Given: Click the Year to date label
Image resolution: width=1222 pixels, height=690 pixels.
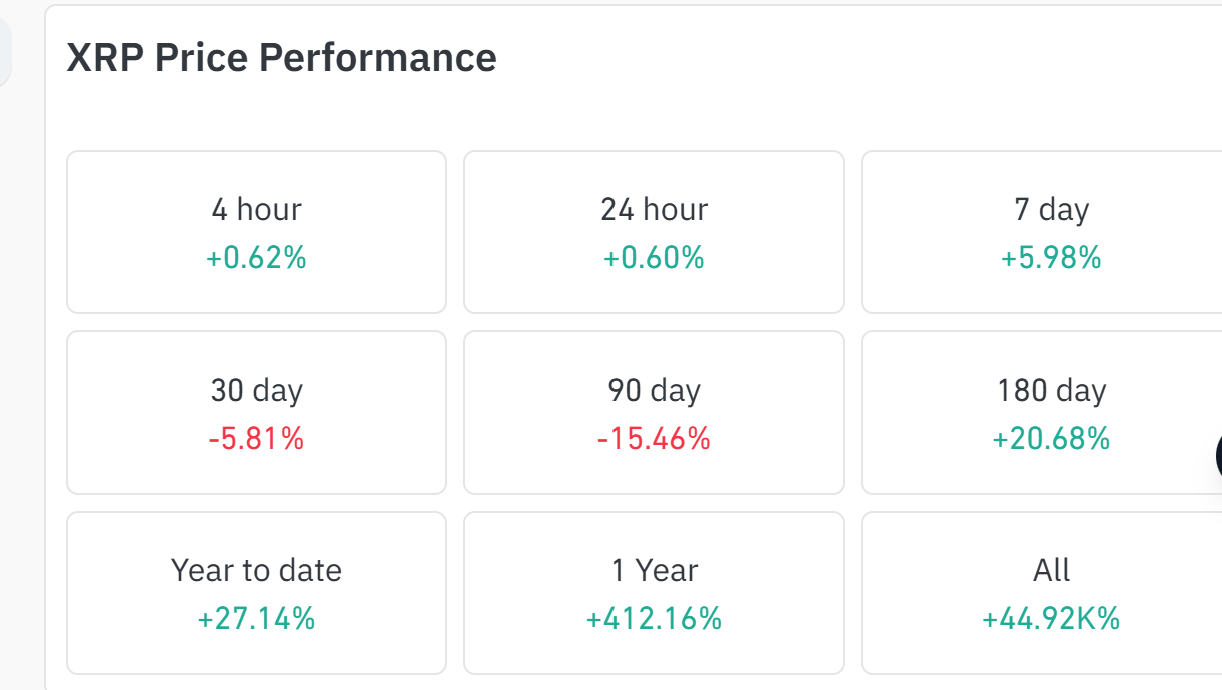Looking at the screenshot, I should tap(256, 571).
